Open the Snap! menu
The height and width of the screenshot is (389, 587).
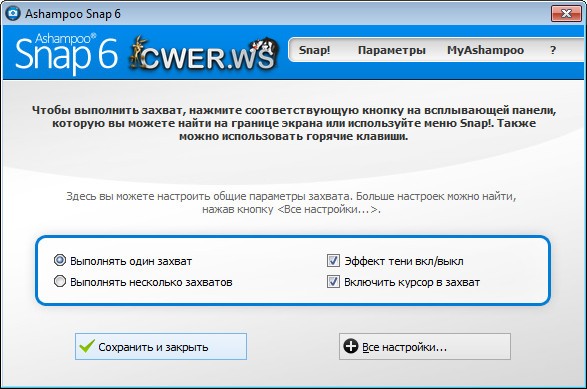(314, 50)
